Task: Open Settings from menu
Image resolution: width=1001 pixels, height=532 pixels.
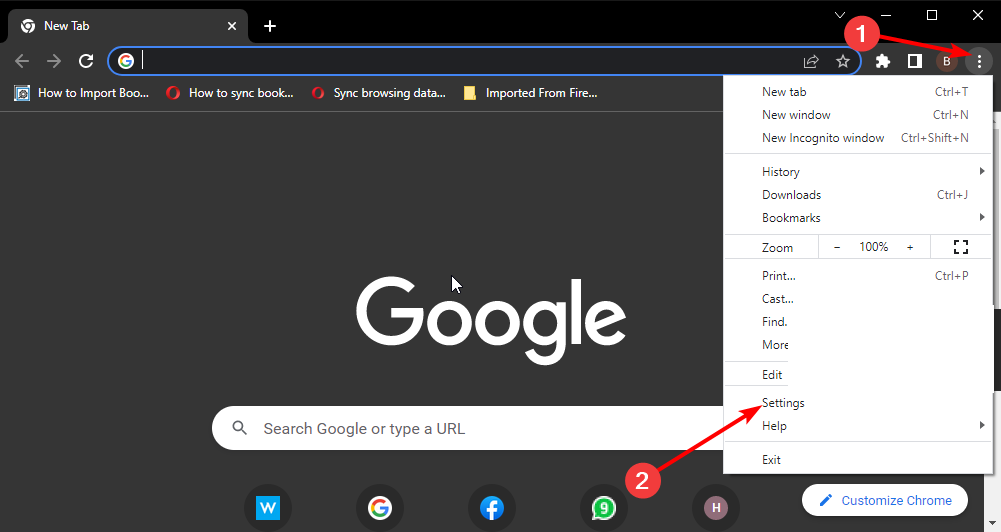Action: pyautogui.click(x=858, y=403)
